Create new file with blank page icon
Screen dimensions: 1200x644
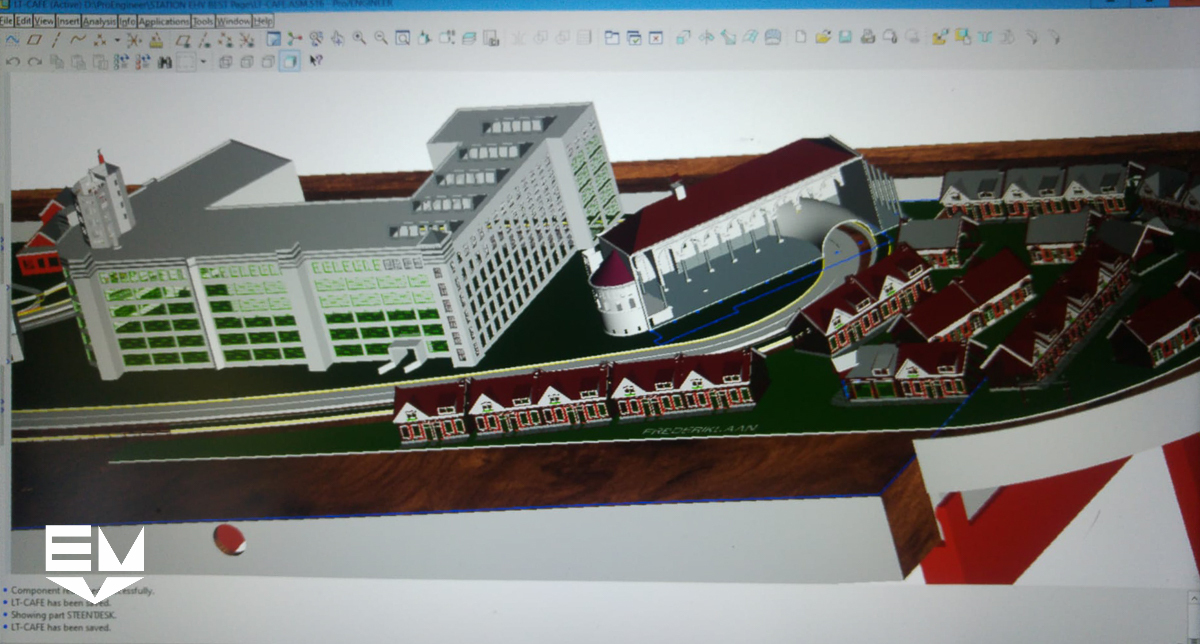800,38
